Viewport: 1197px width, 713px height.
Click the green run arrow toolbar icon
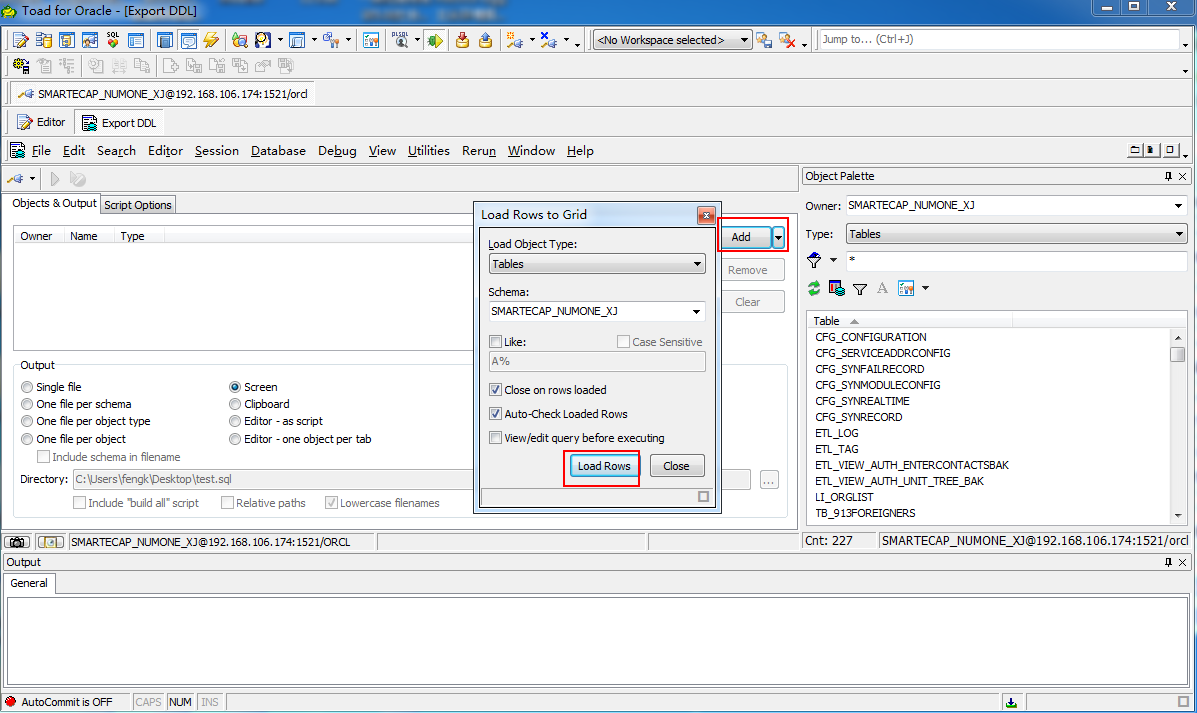[435, 40]
